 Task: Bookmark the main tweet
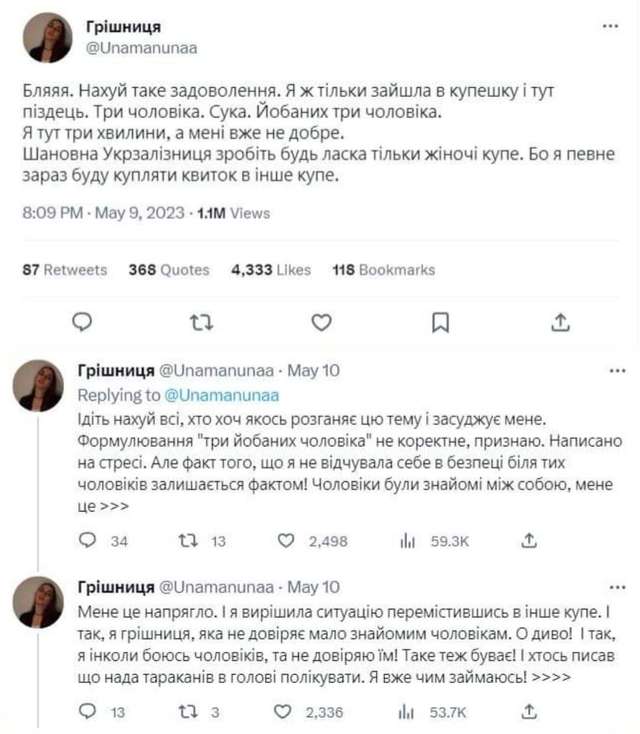pyautogui.click(x=440, y=322)
